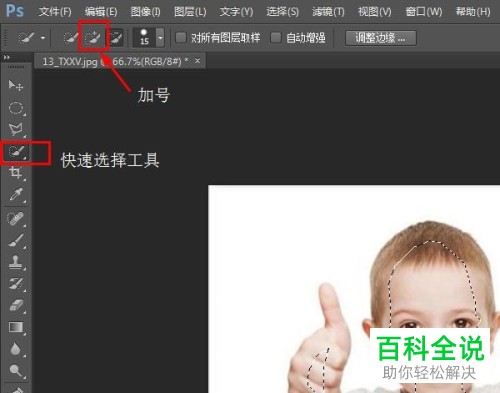Select the History Brush tool

tap(16, 284)
